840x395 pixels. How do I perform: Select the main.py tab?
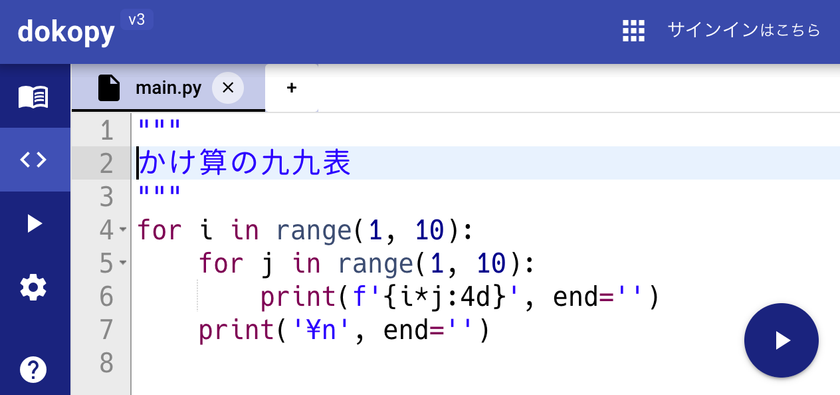coord(168,88)
